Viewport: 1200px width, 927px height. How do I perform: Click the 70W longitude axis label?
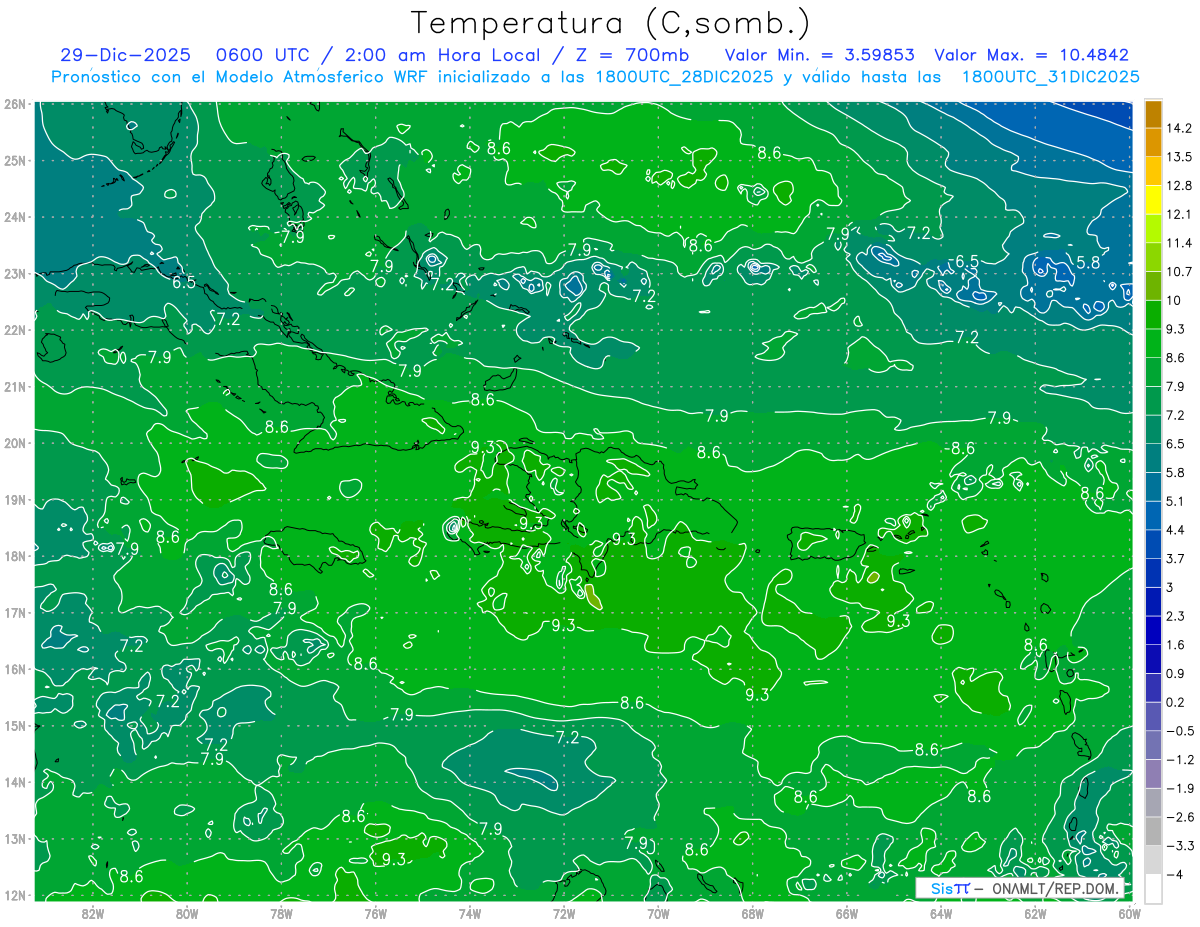click(x=658, y=913)
